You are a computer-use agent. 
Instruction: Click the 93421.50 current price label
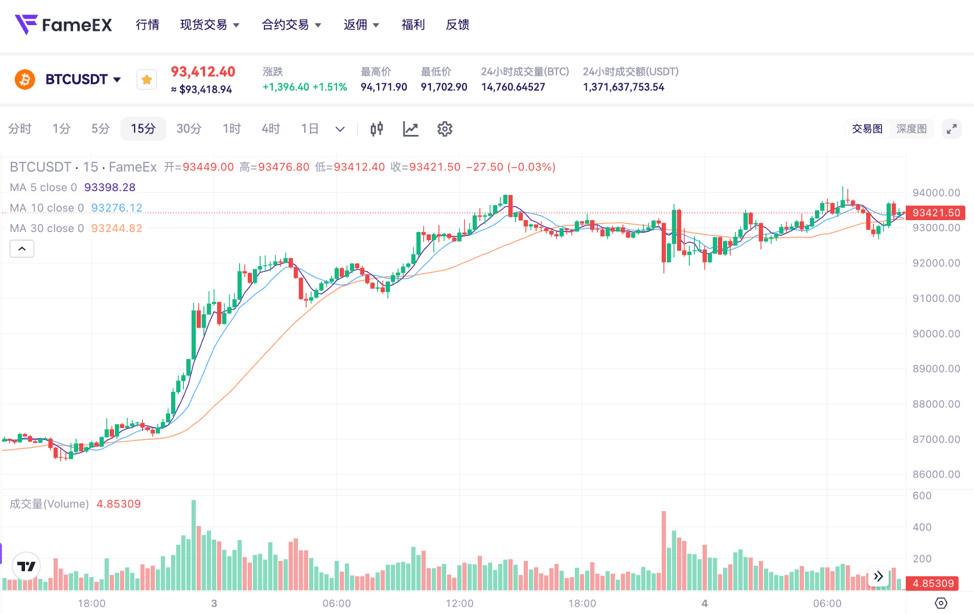point(937,213)
